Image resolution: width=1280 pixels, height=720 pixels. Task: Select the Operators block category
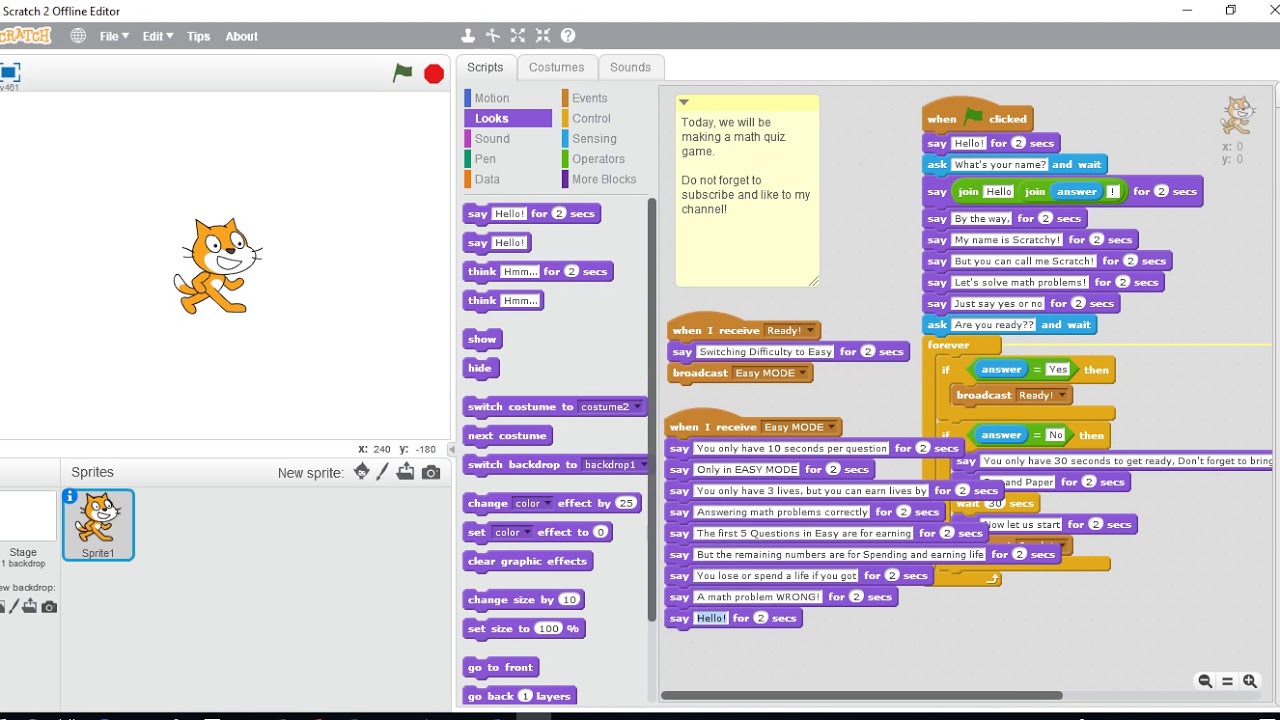click(x=603, y=159)
